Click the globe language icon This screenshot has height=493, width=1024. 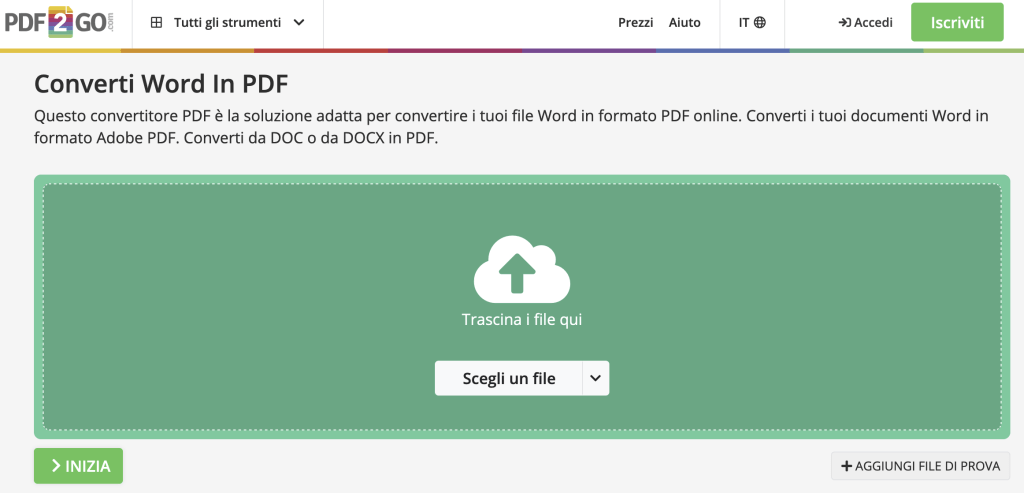click(x=760, y=23)
